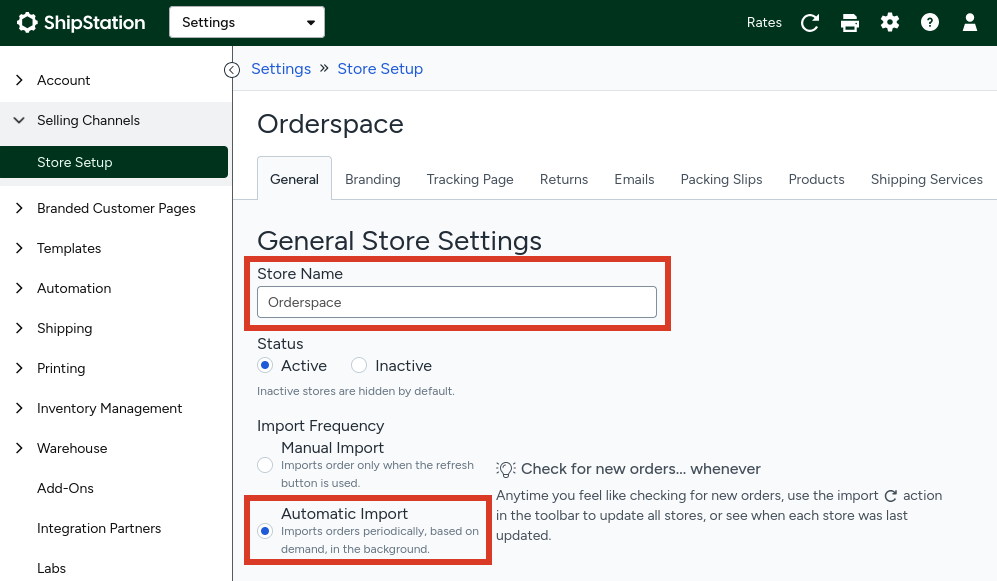Open the print queue icon
This screenshot has width=997, height=581.
(x=849, y=23)
